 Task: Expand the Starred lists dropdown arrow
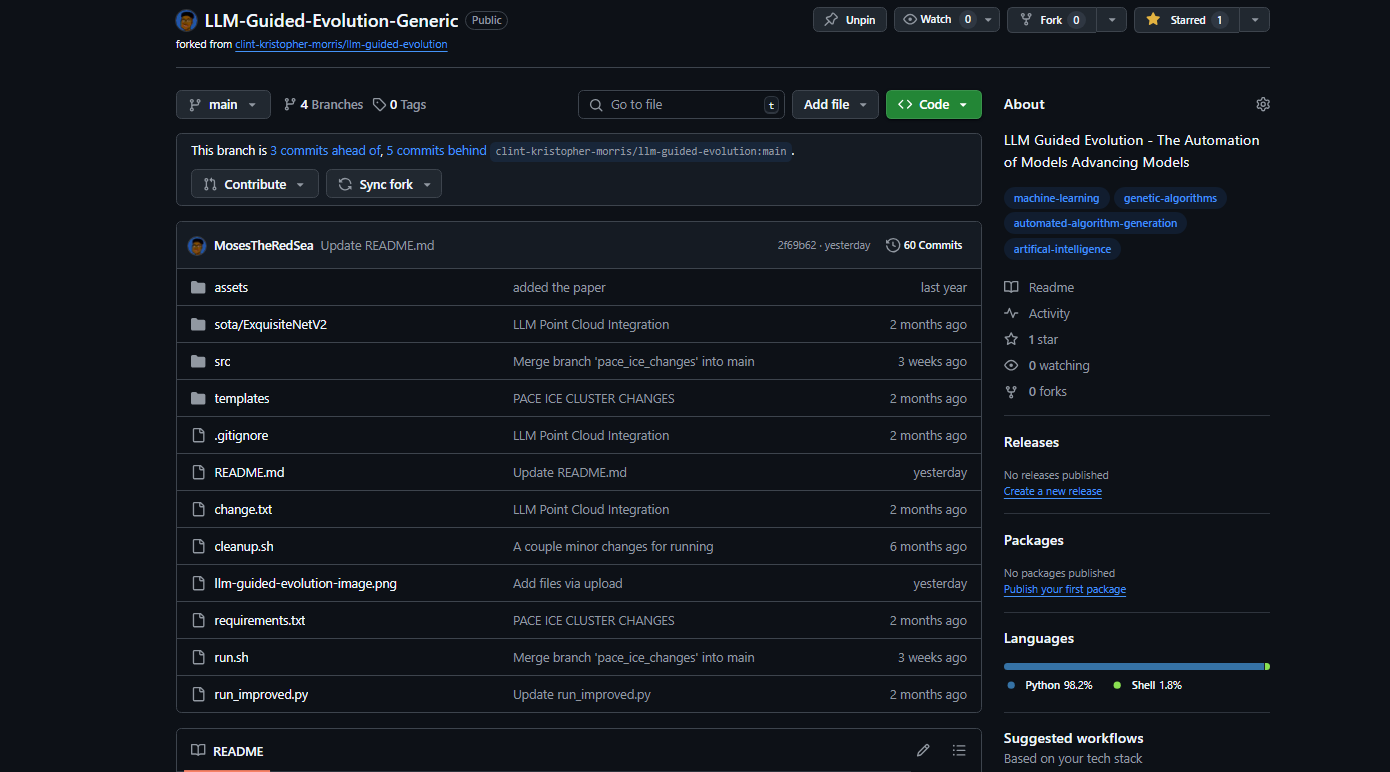[x=1255, y=20]
